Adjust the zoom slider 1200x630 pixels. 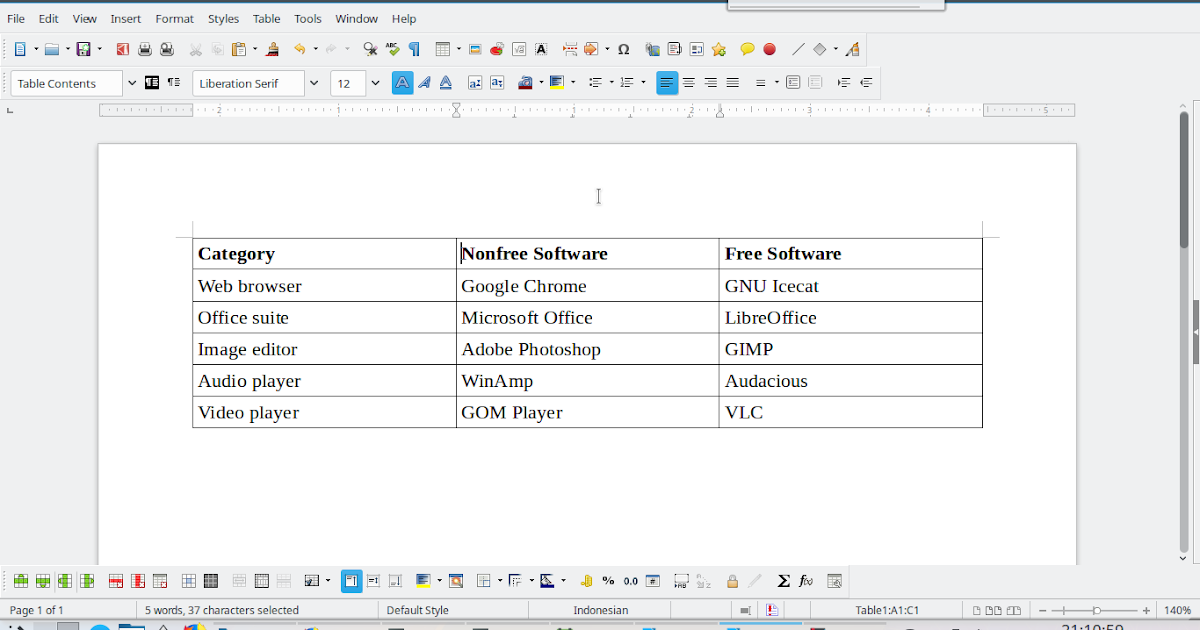[1096, 609]
